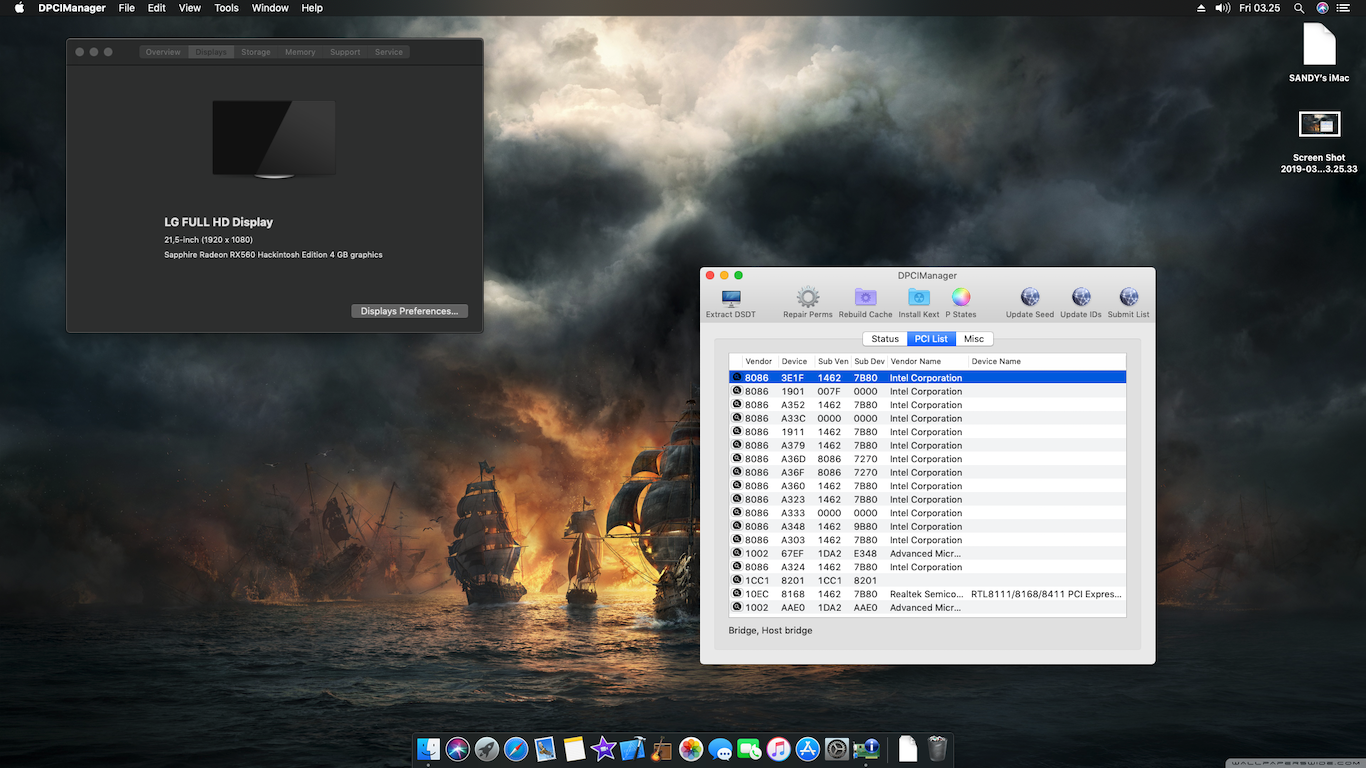Viewport: 1366px width, 768px height.
Task: Open Install Kext tool
Action: click(x=919, y=303)
